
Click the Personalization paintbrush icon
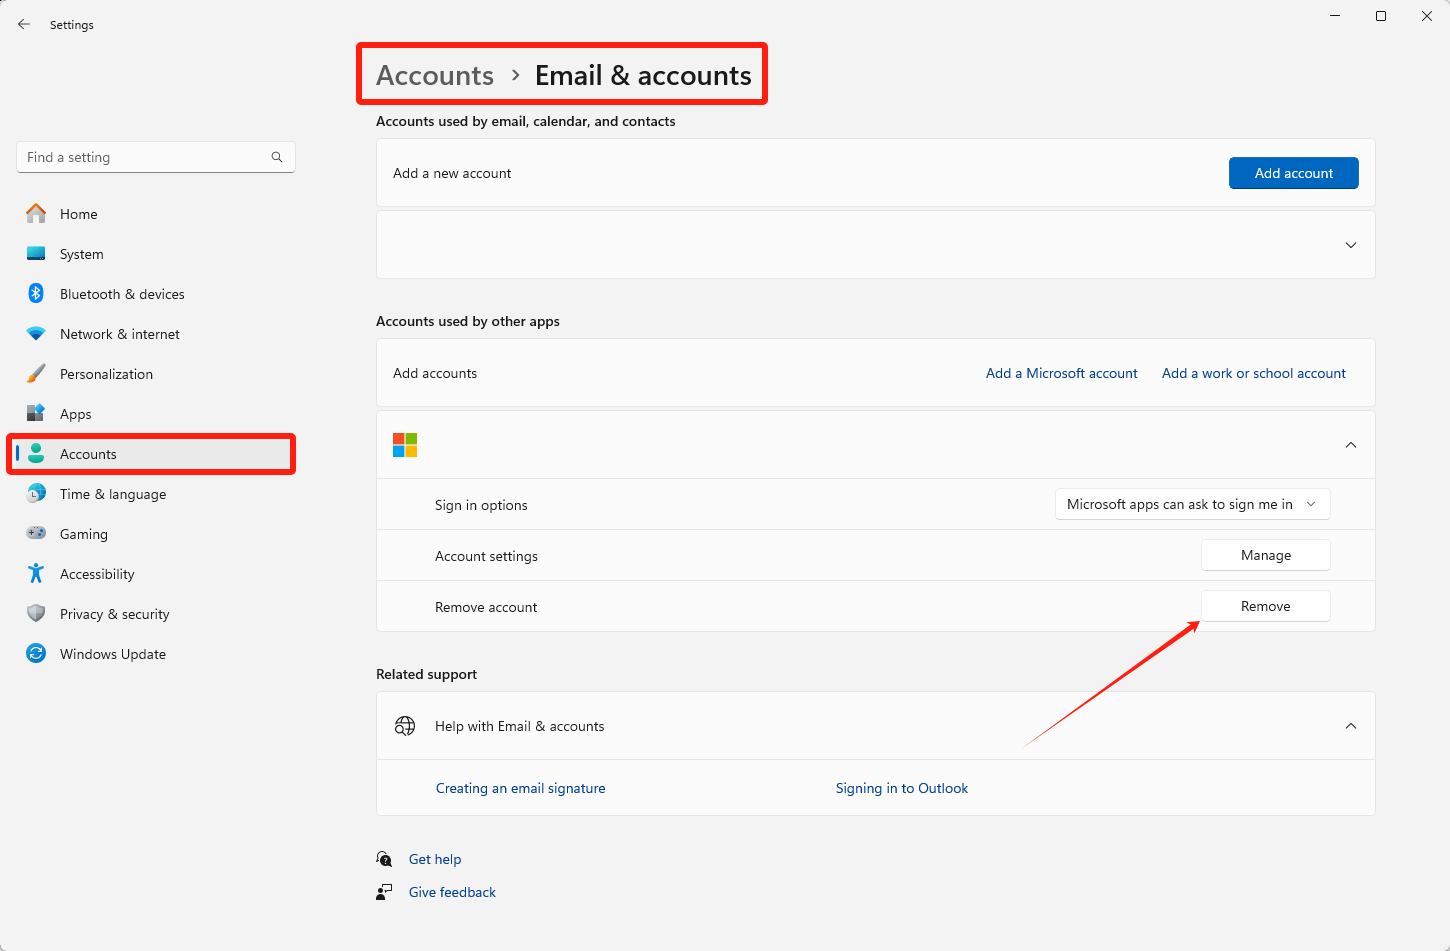36,374
